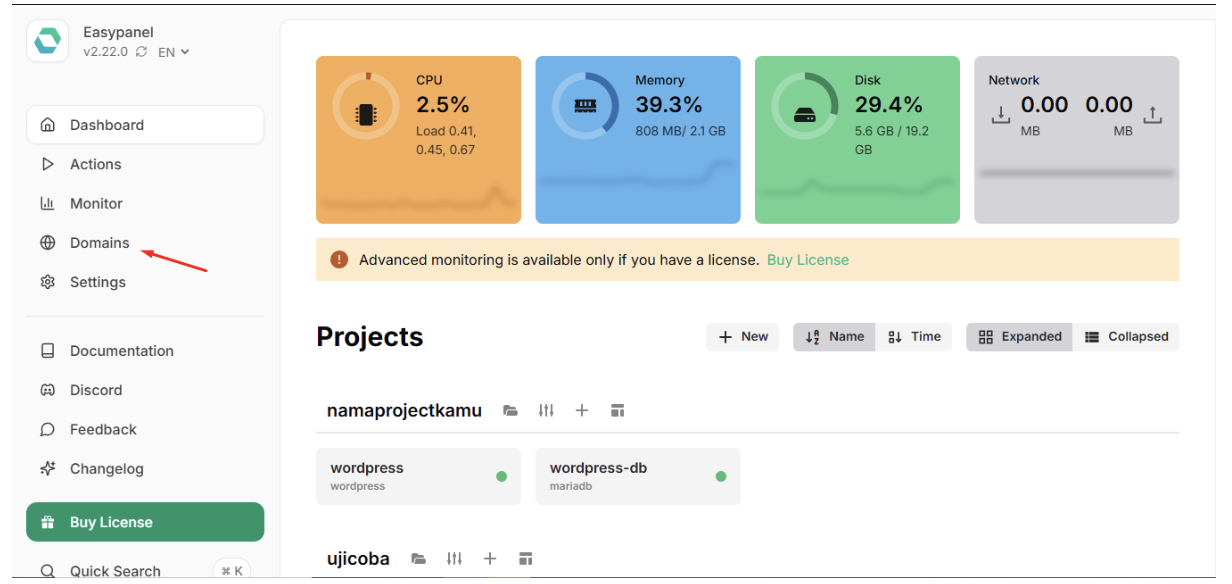Open the wordpress service card

[x=418, y=476]
